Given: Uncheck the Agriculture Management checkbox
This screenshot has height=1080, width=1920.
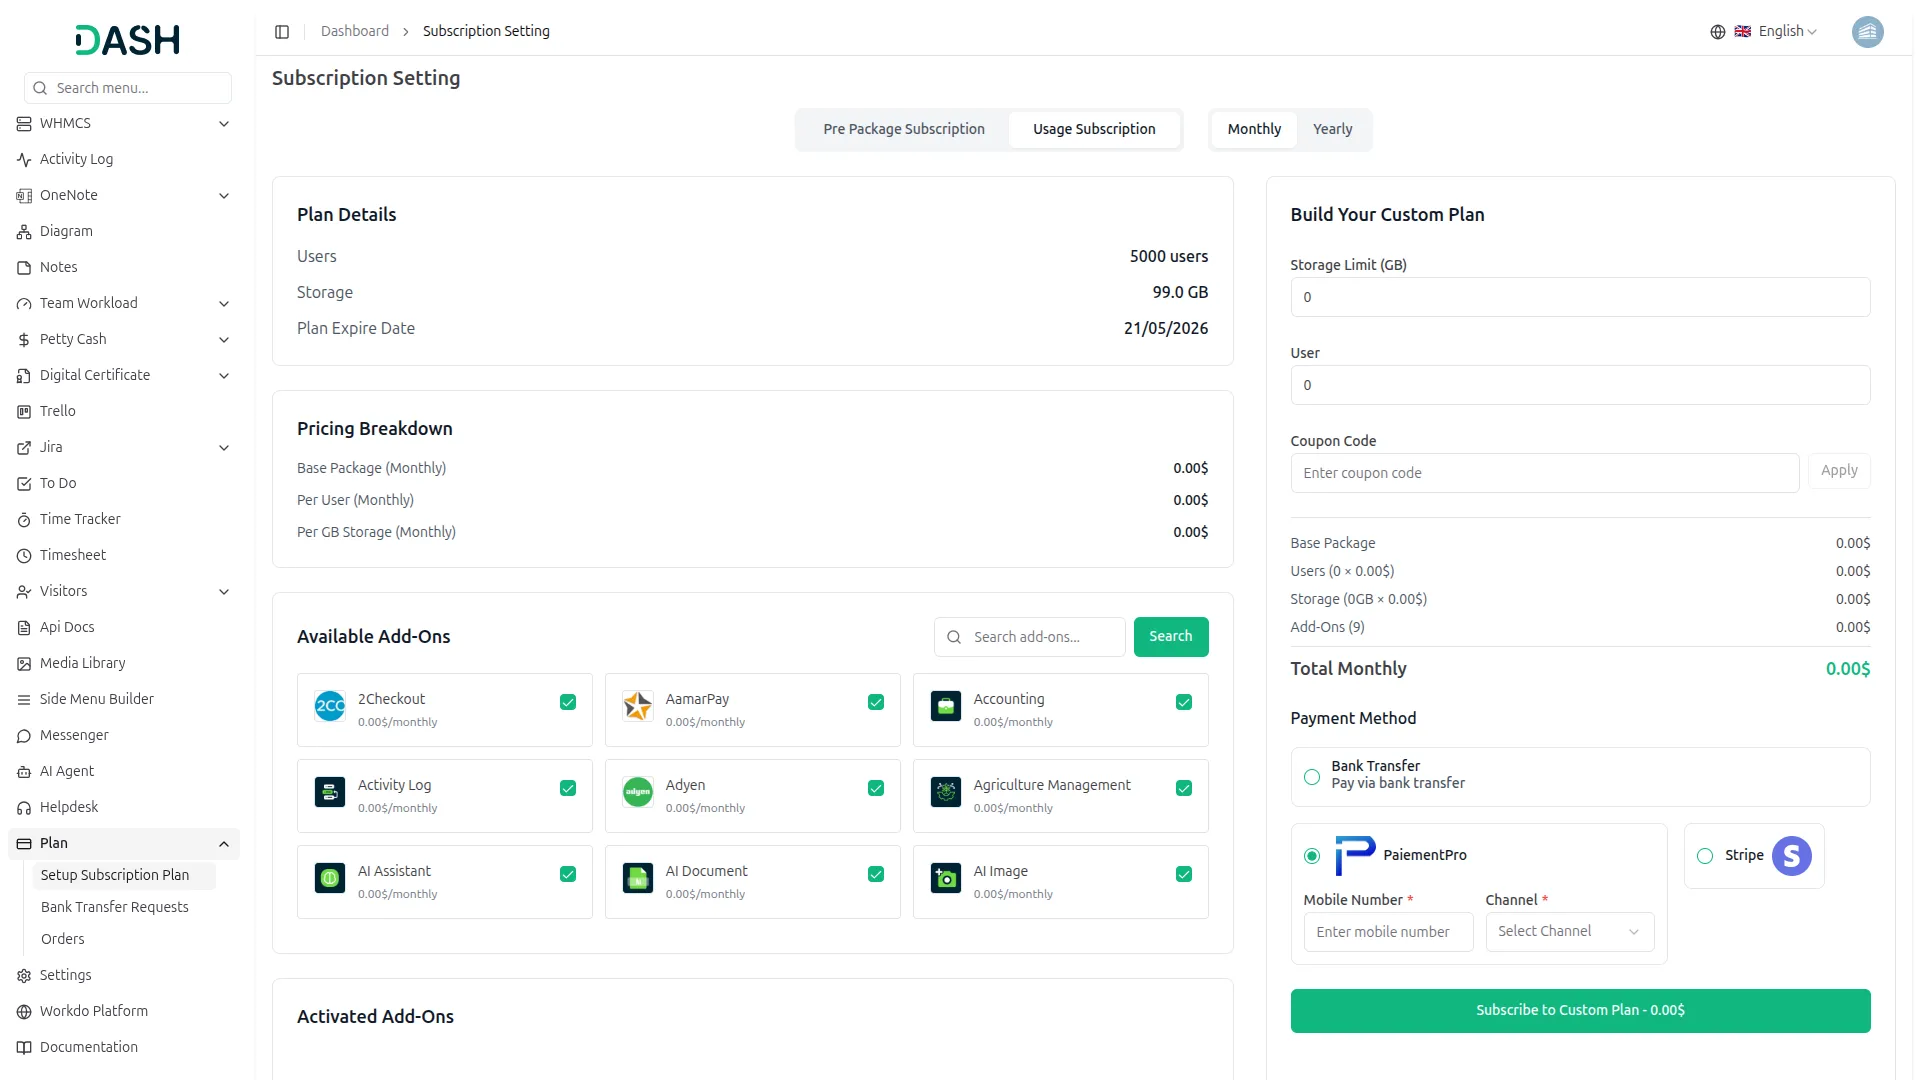Looking at the screenshot, I should coord(1184,788).
